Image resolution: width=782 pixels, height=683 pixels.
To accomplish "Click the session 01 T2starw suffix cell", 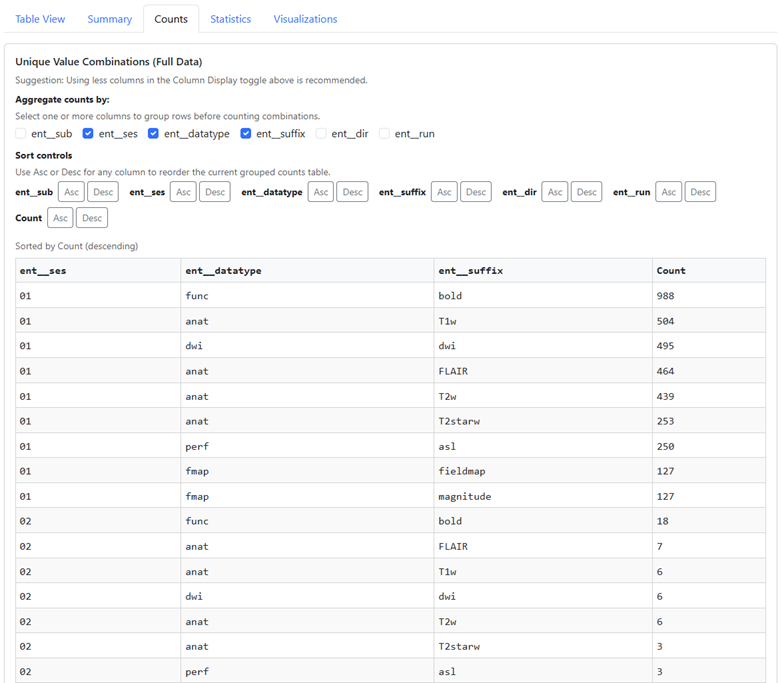I will click(543, 421).
